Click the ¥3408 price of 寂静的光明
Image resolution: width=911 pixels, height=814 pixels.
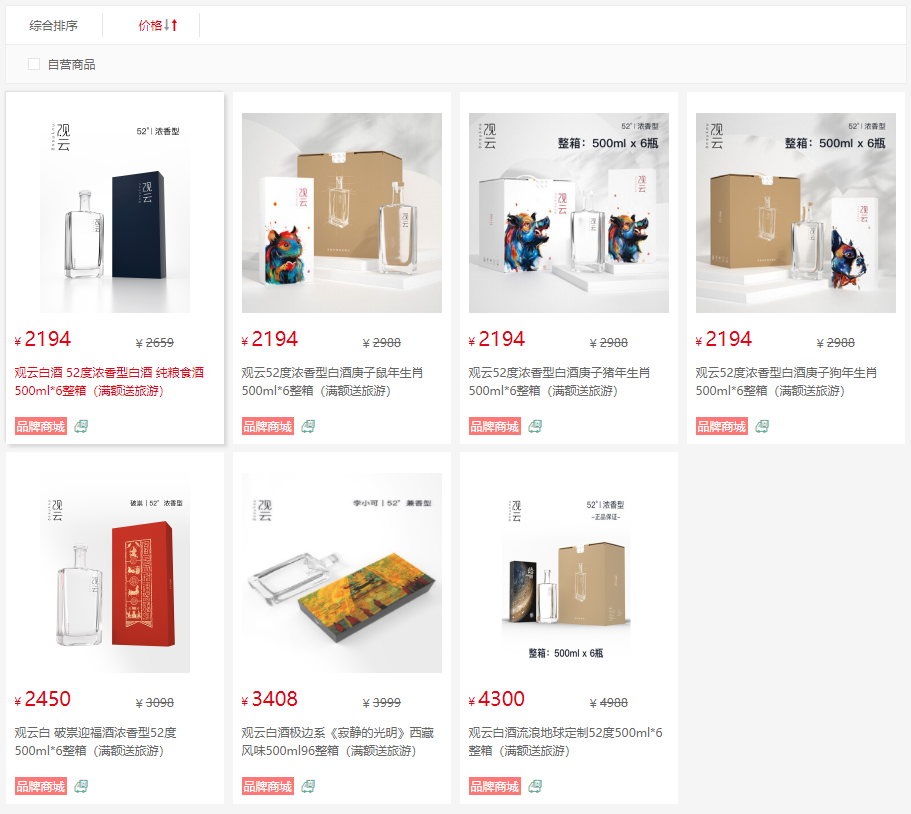(270, 699)
